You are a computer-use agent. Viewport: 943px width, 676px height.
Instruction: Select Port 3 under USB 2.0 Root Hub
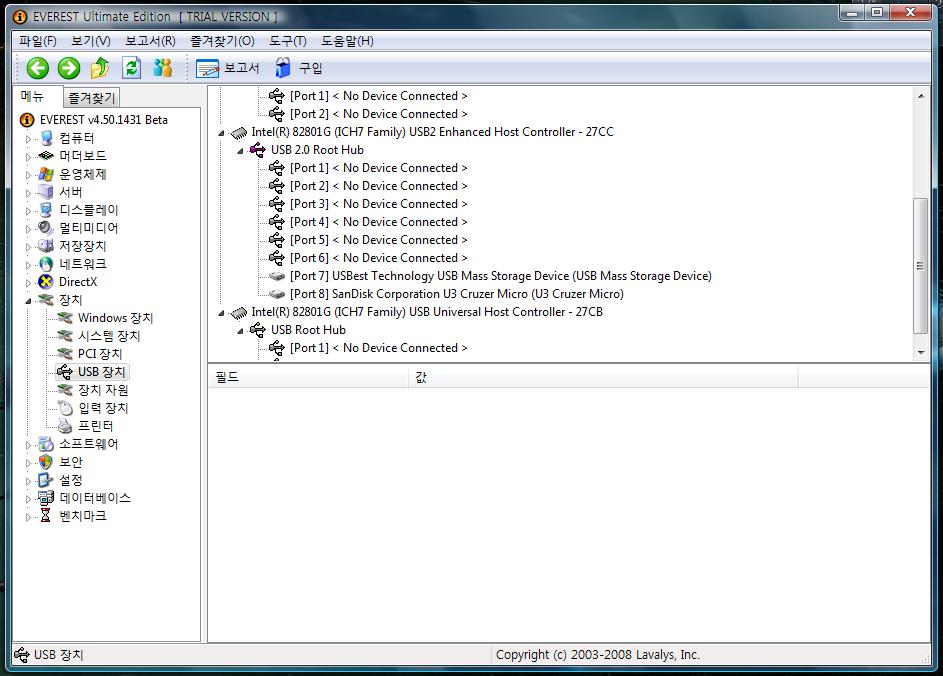pos(378,204)
